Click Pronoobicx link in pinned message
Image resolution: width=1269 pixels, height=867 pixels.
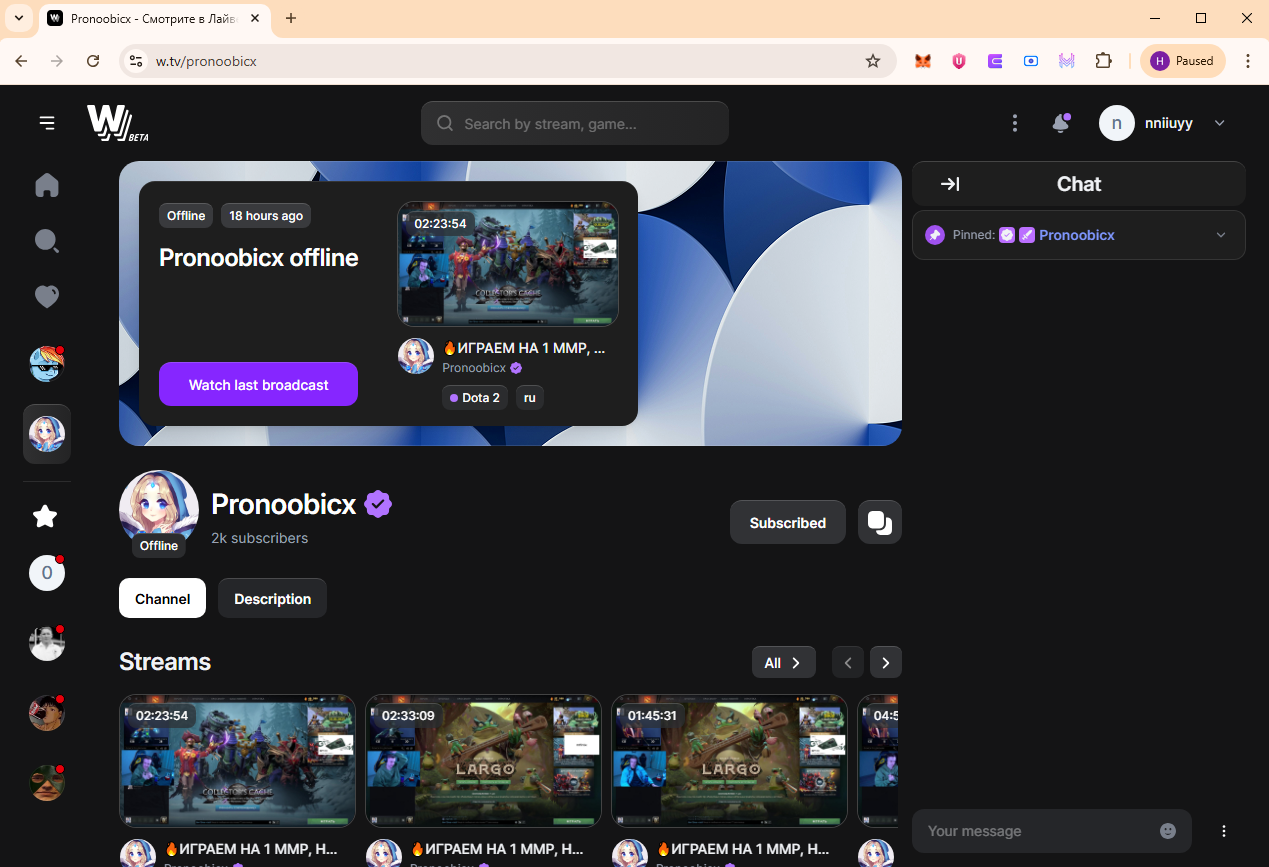click(1077, 235)
